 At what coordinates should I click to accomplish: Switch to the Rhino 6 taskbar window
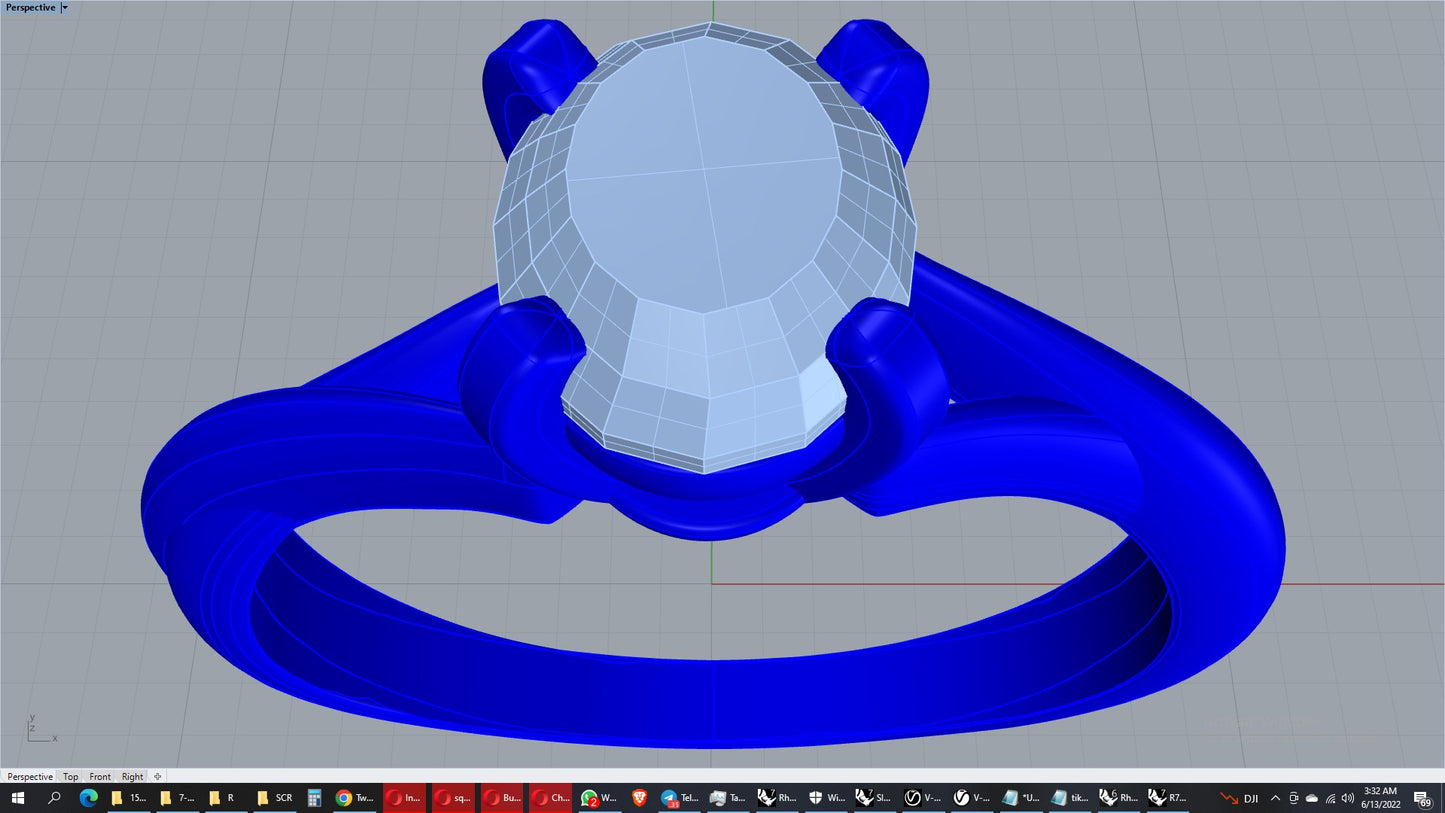click(1118, 798)
